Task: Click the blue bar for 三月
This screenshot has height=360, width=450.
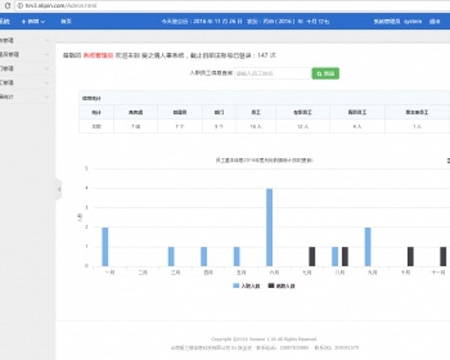Action: 171,256
